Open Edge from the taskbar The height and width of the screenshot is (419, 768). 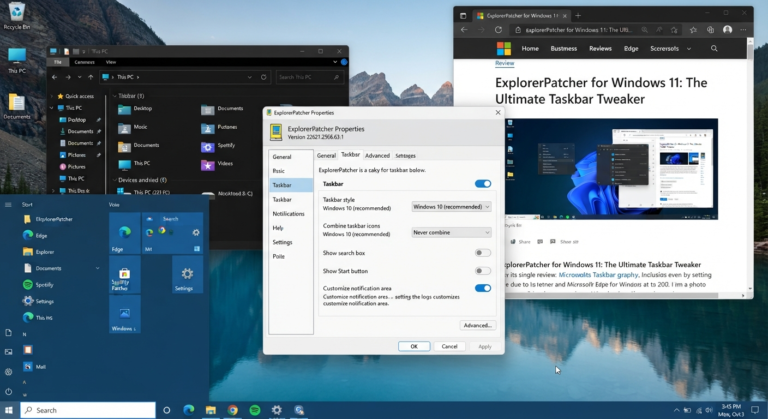(189, 410)
